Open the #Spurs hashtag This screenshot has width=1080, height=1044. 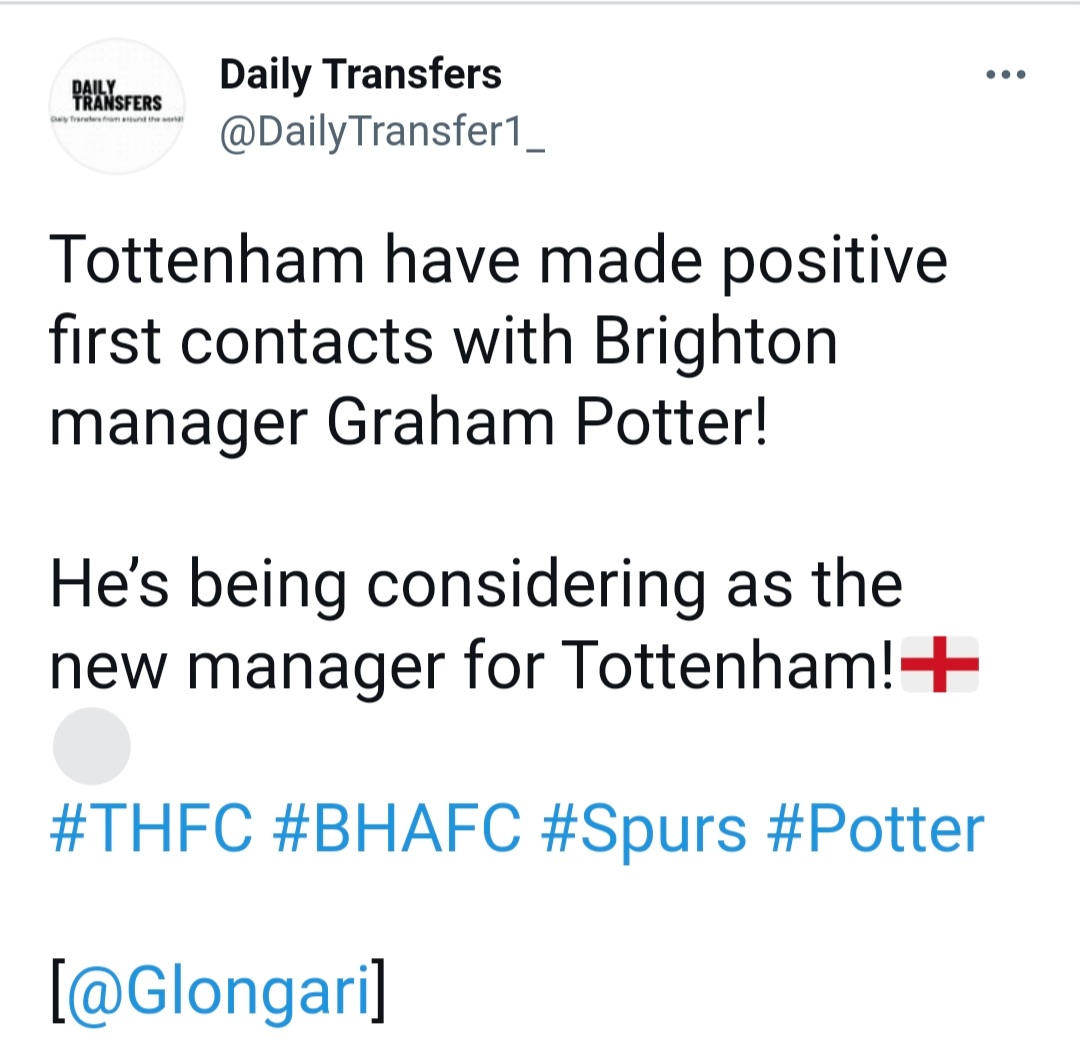tap(644, 830)
